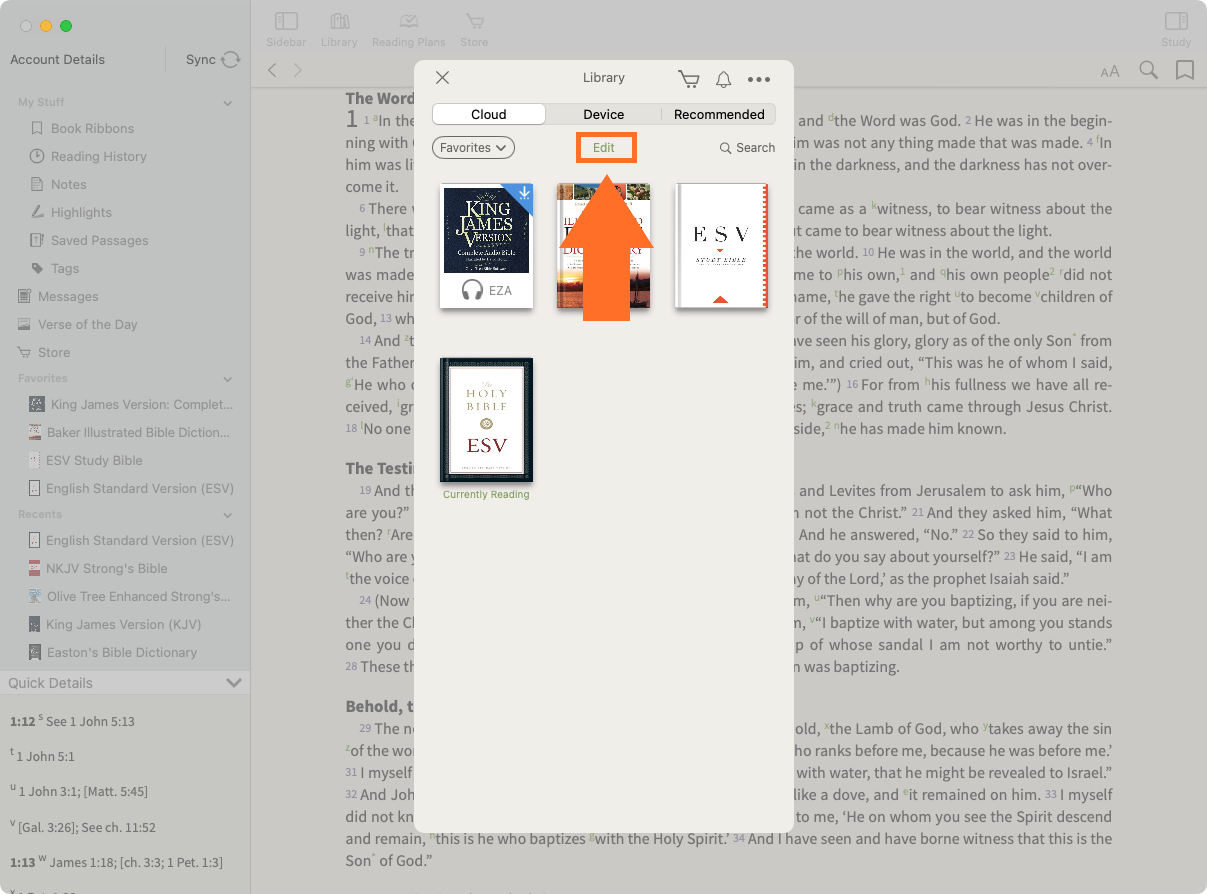The image size is (1207, 894).
Task: Click the Edit button in Library
Action: tap(603, 148)
